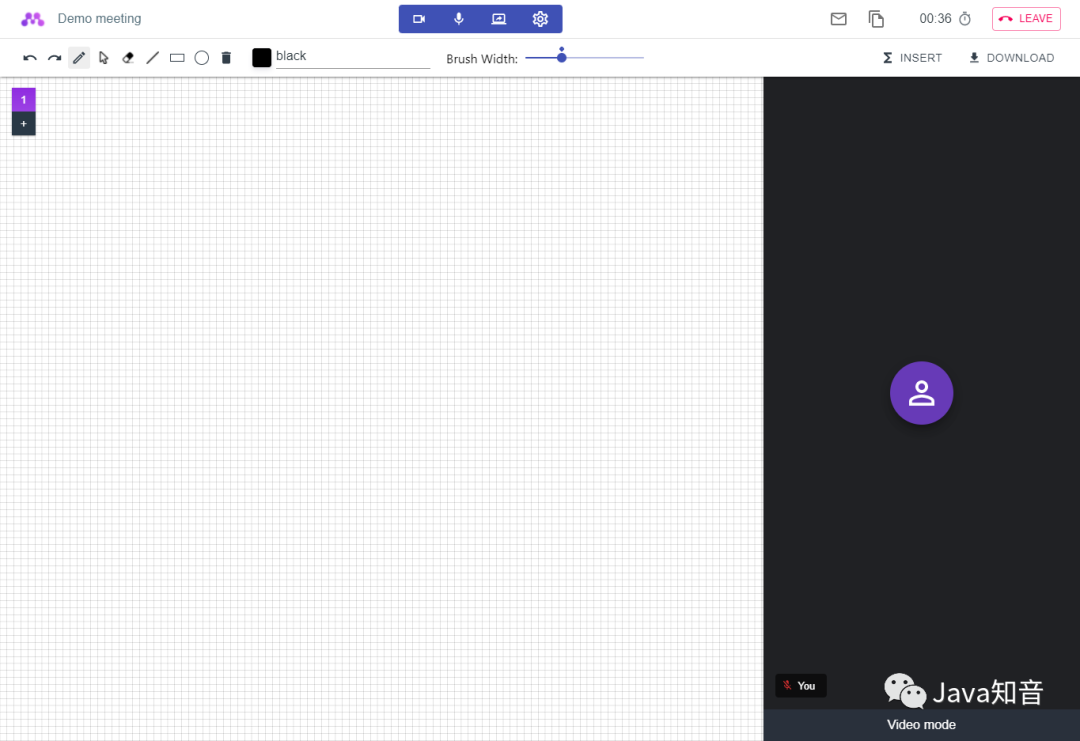Open the mail invite icon
The width and height of the screenshot is (1080, 741).
point(838,19)
